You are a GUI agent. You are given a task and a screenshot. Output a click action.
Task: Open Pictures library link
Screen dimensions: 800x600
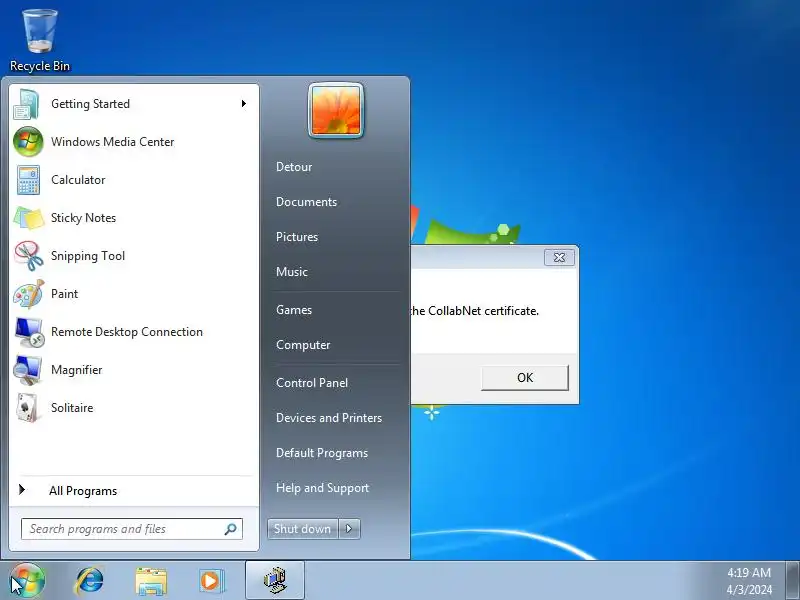297,237
